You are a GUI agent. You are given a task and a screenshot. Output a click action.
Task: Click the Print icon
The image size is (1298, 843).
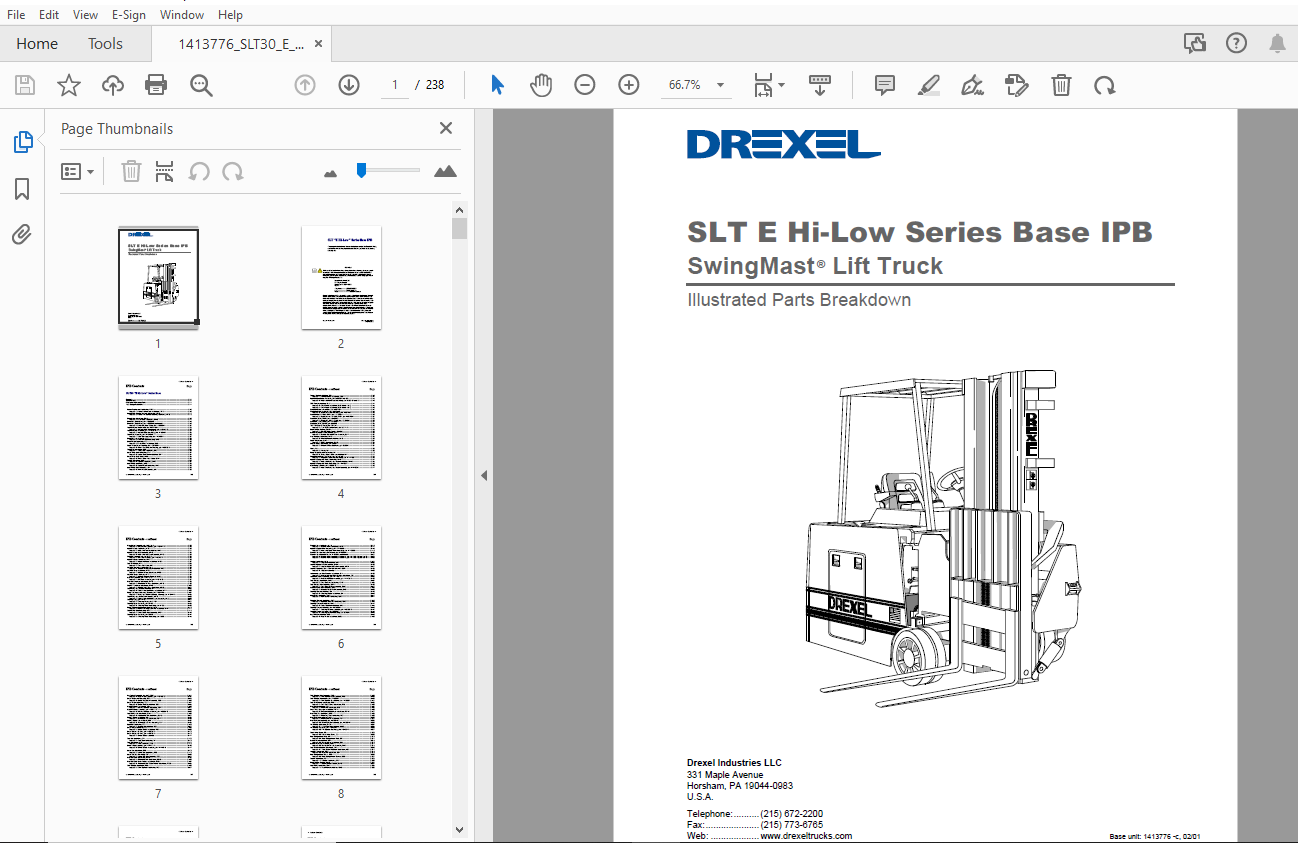pos(156,85)
